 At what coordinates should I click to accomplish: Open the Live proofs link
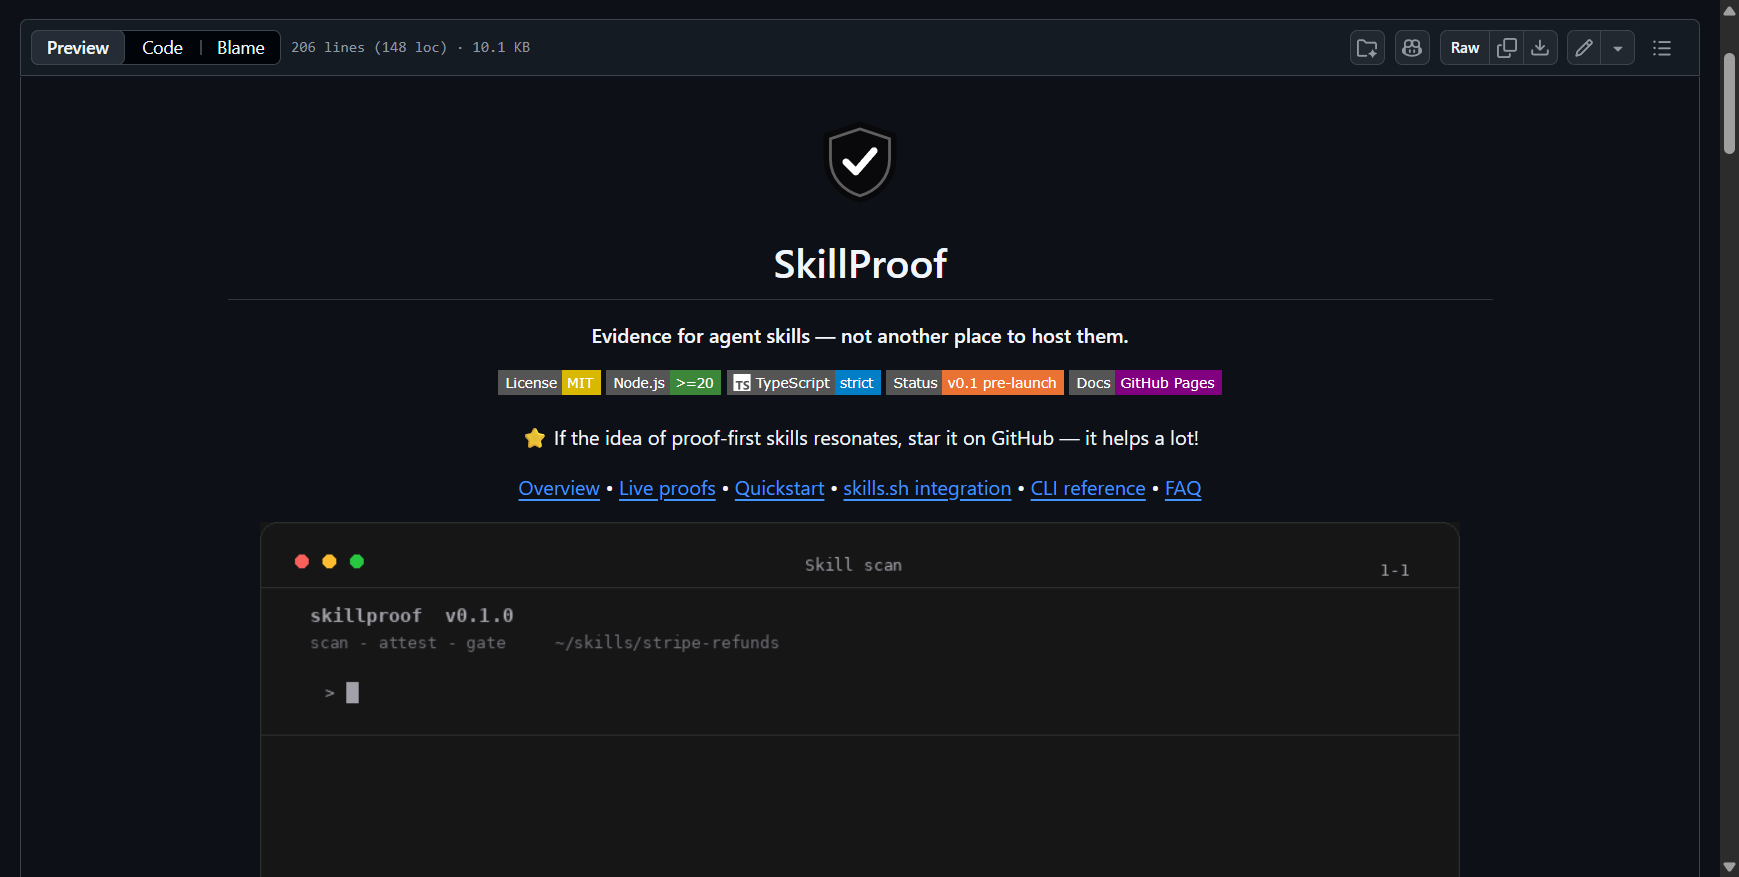[x=667, y=488]
